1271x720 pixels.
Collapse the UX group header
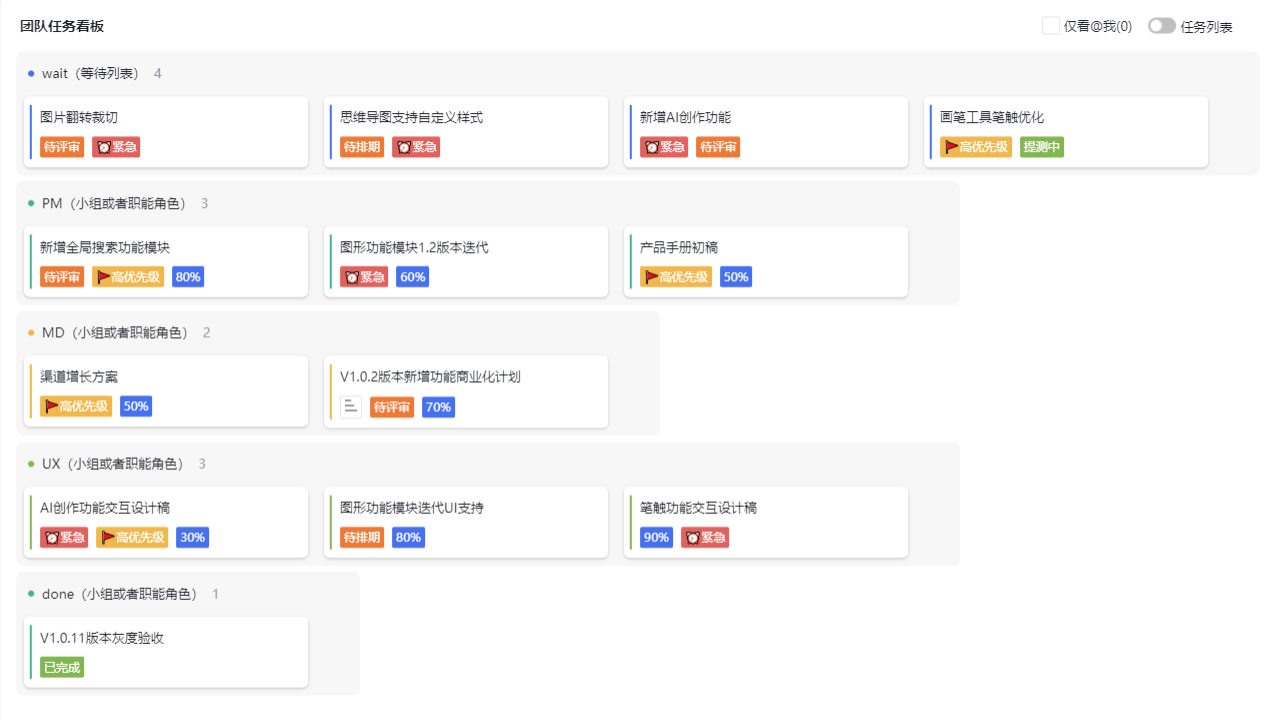[117, 464]
